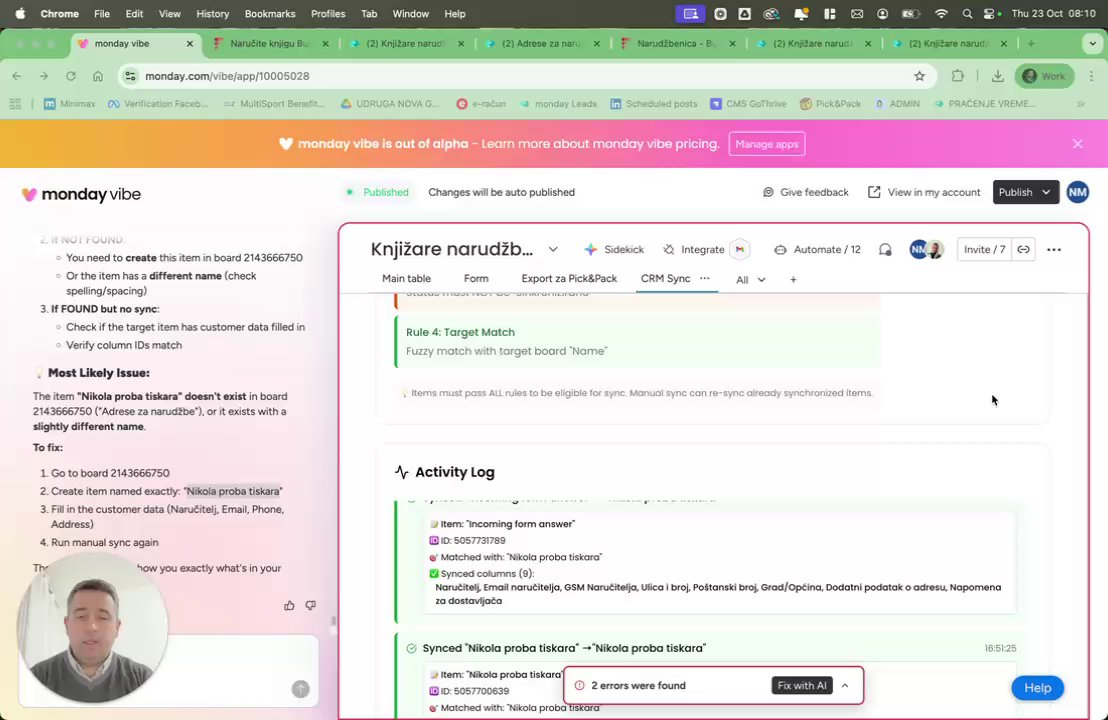Image resolution: width=1108 pixels, height=720 pixels.
Task: Bookmark this page star icon
Action: coord(919,76)
